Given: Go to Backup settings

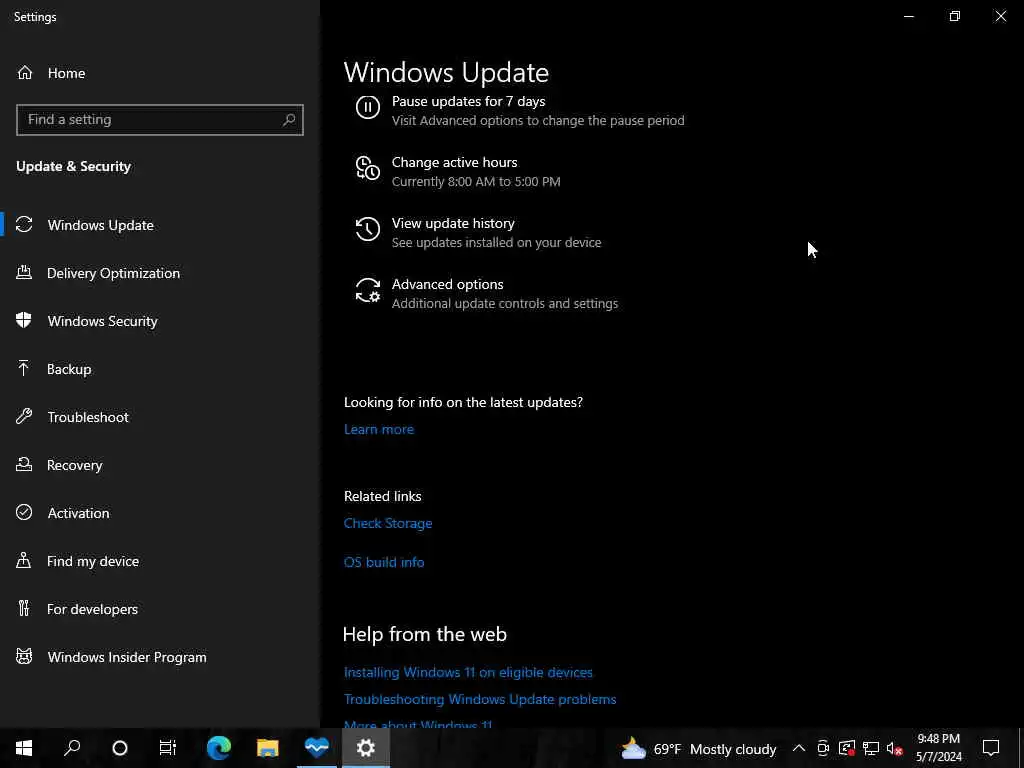Looking at the screenshot, I should coord(69,369).
